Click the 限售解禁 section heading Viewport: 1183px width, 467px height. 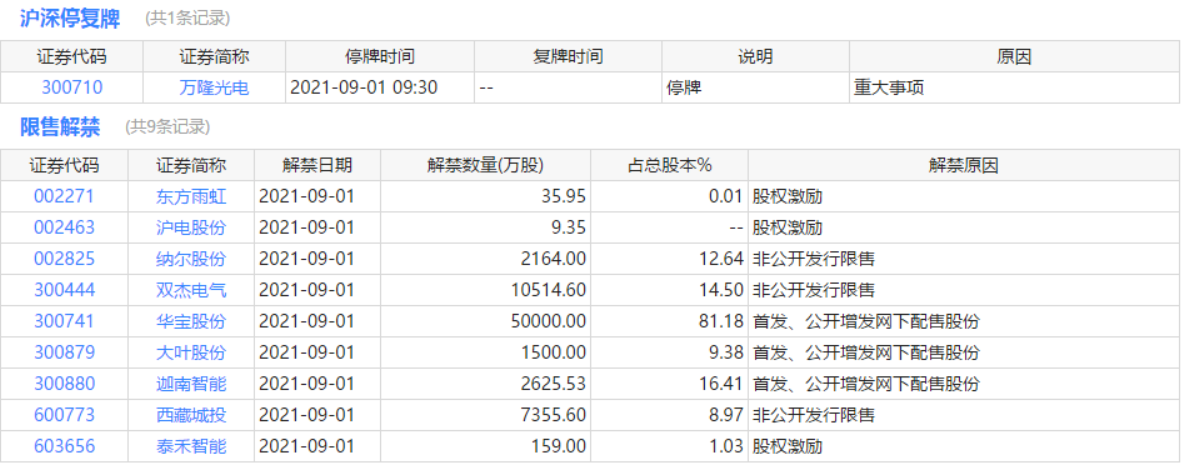coord(60,127)
